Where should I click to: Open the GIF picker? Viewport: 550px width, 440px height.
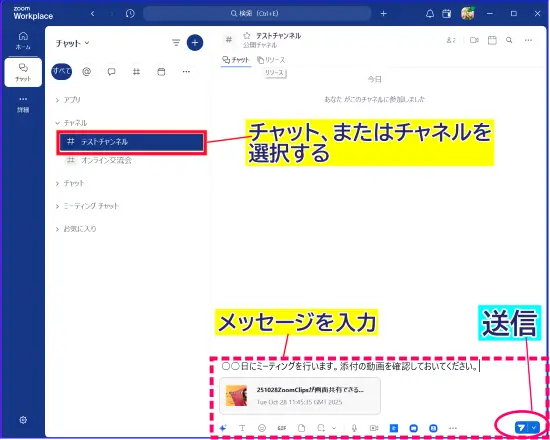click(282, 428)
